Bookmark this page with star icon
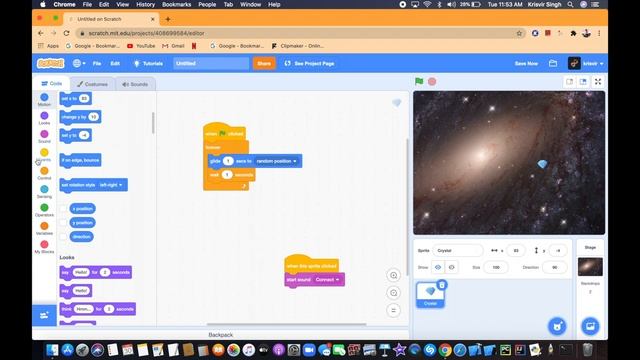The height and width of the screenshot is (360, 640). 519,33
